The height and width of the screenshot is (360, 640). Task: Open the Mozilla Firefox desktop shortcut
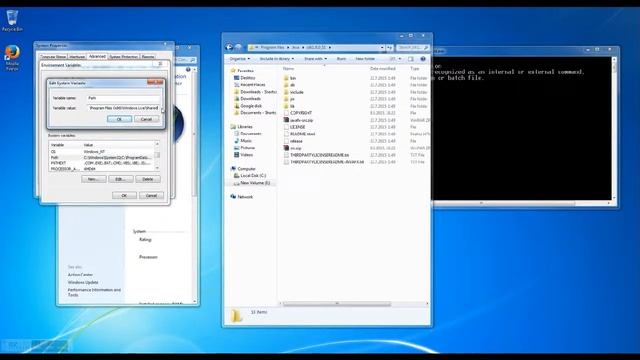[x=12, y=58]
